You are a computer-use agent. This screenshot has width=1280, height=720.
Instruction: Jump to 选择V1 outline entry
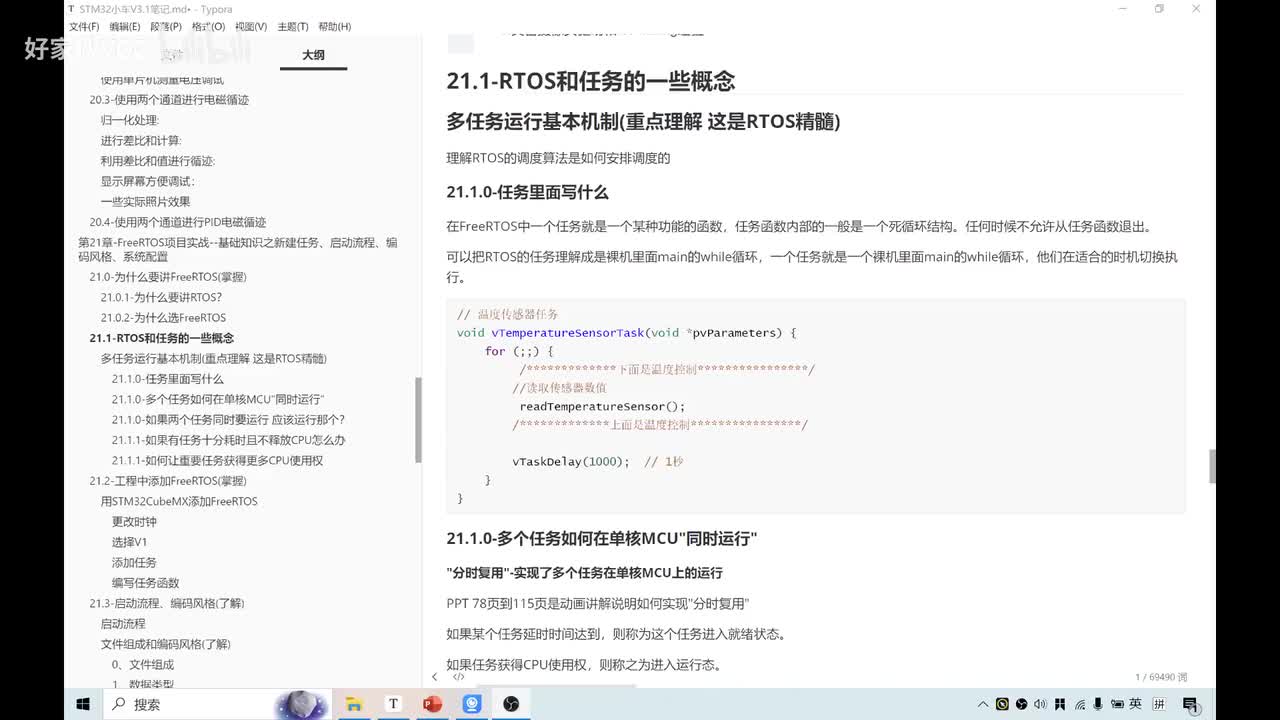click(129, 542)
